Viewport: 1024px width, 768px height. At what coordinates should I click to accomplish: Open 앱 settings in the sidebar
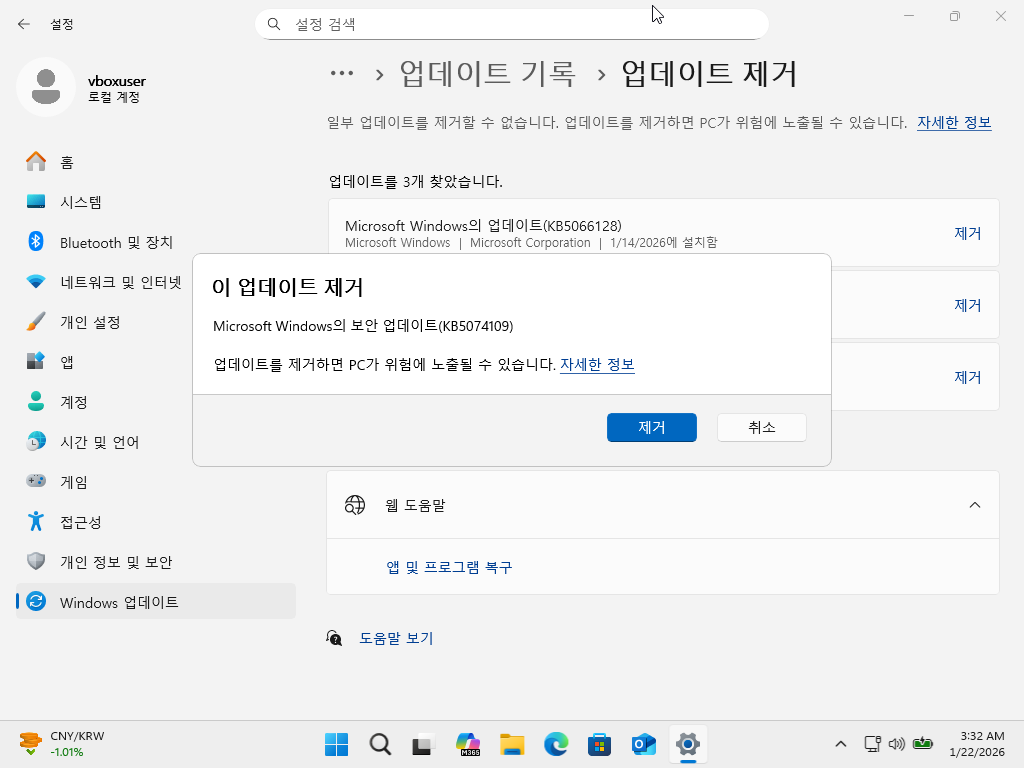click(104, 362)
